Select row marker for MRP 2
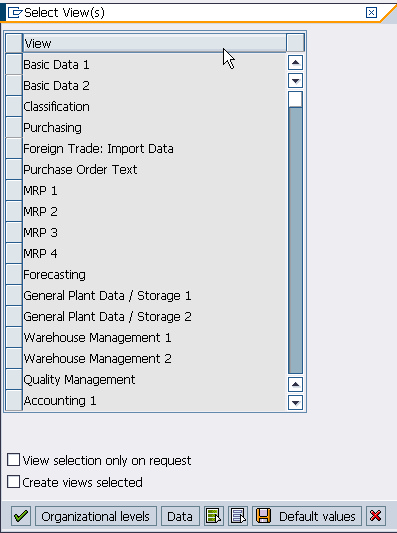Viewport: 397px width, 533px height. [x=14, y=211]
